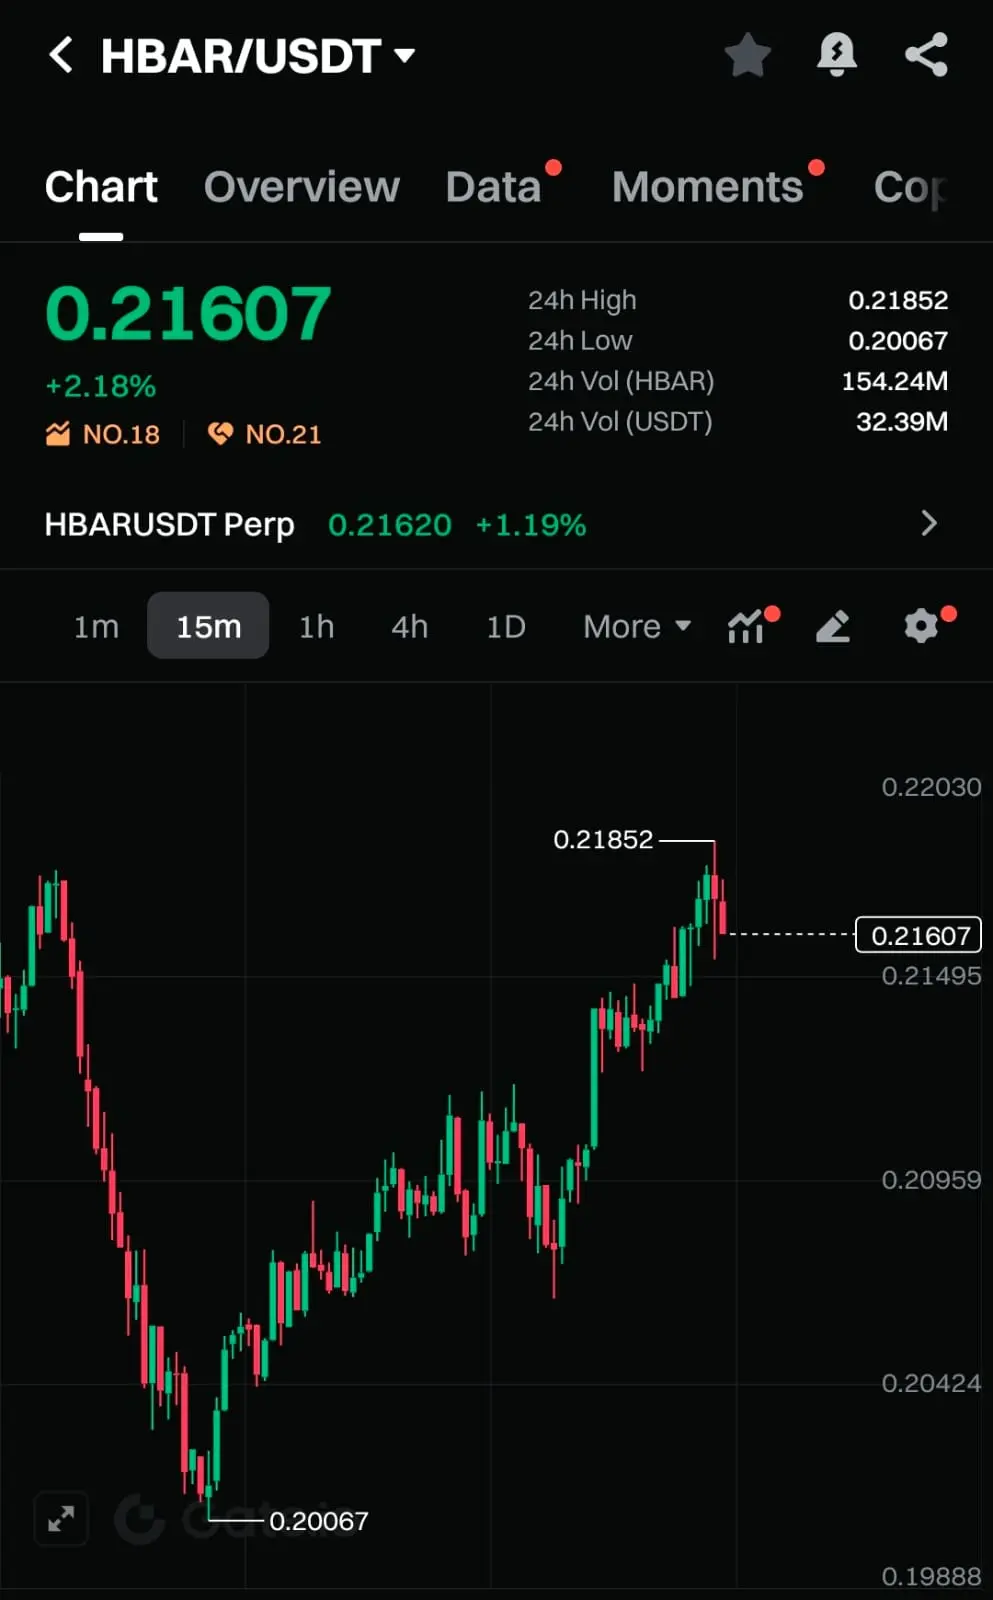Tap the Perp change +1.19%
993x1600 pixels.
tap(531, 525)
